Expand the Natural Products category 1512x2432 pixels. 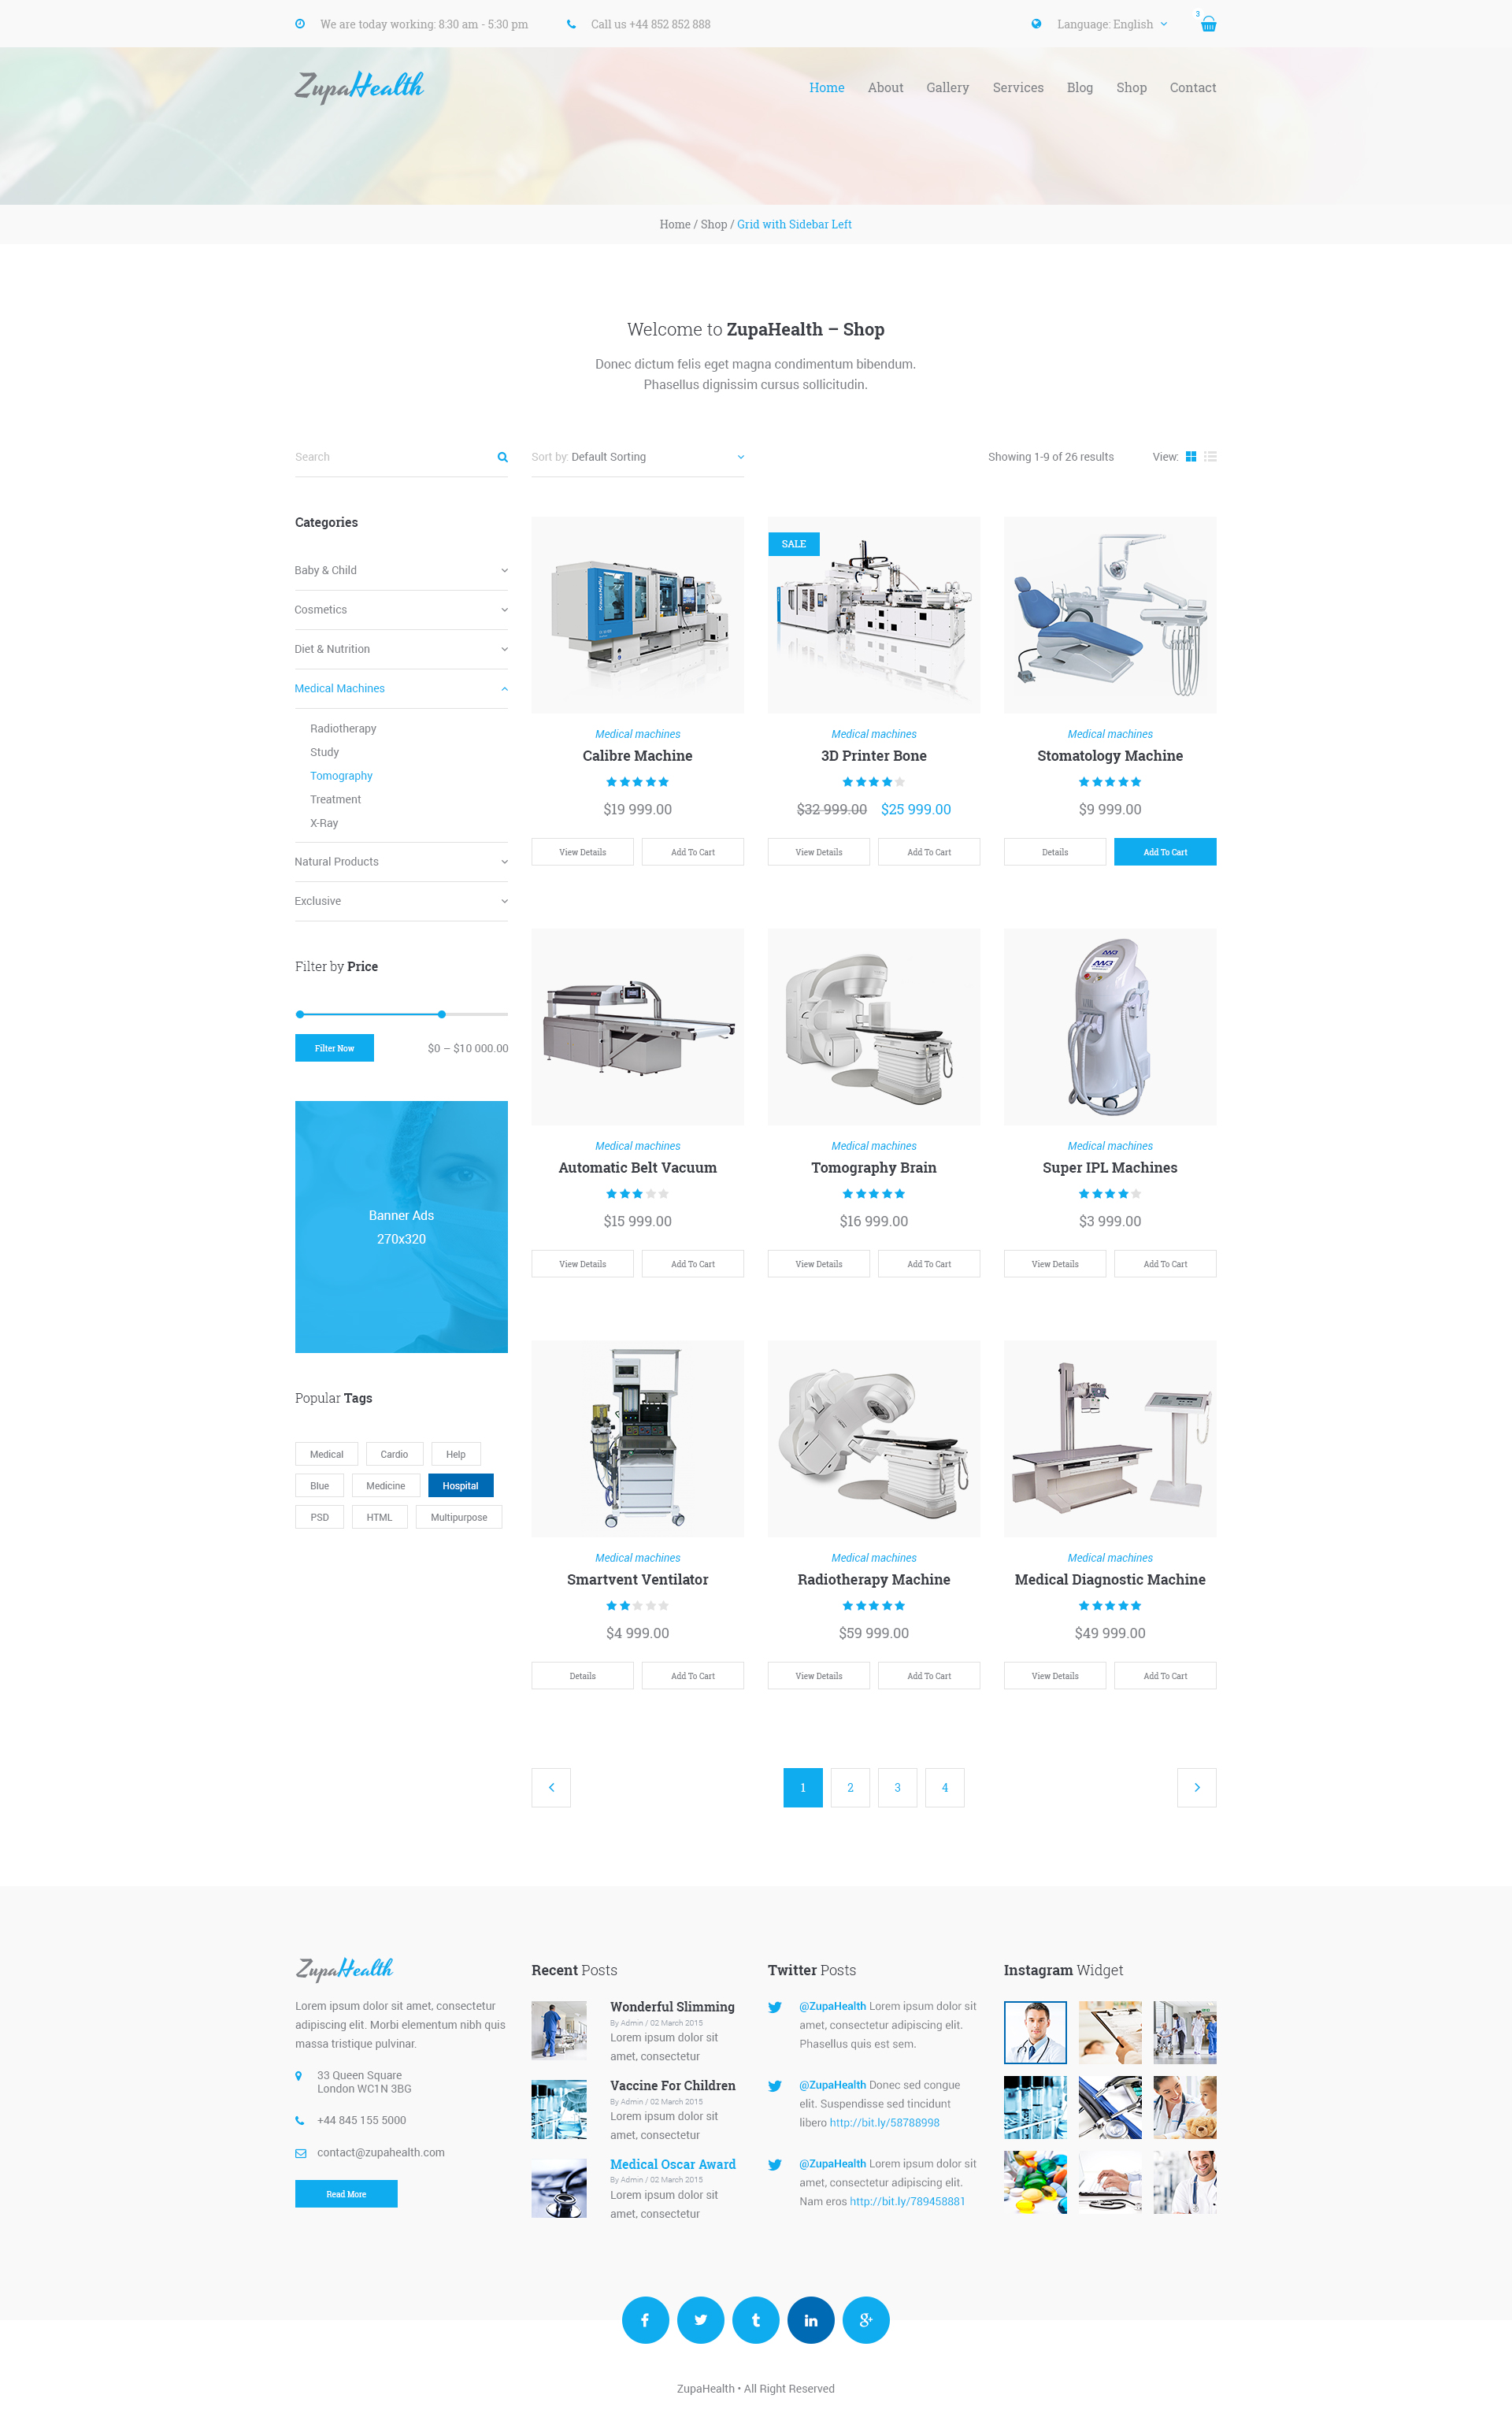[502, 861]
